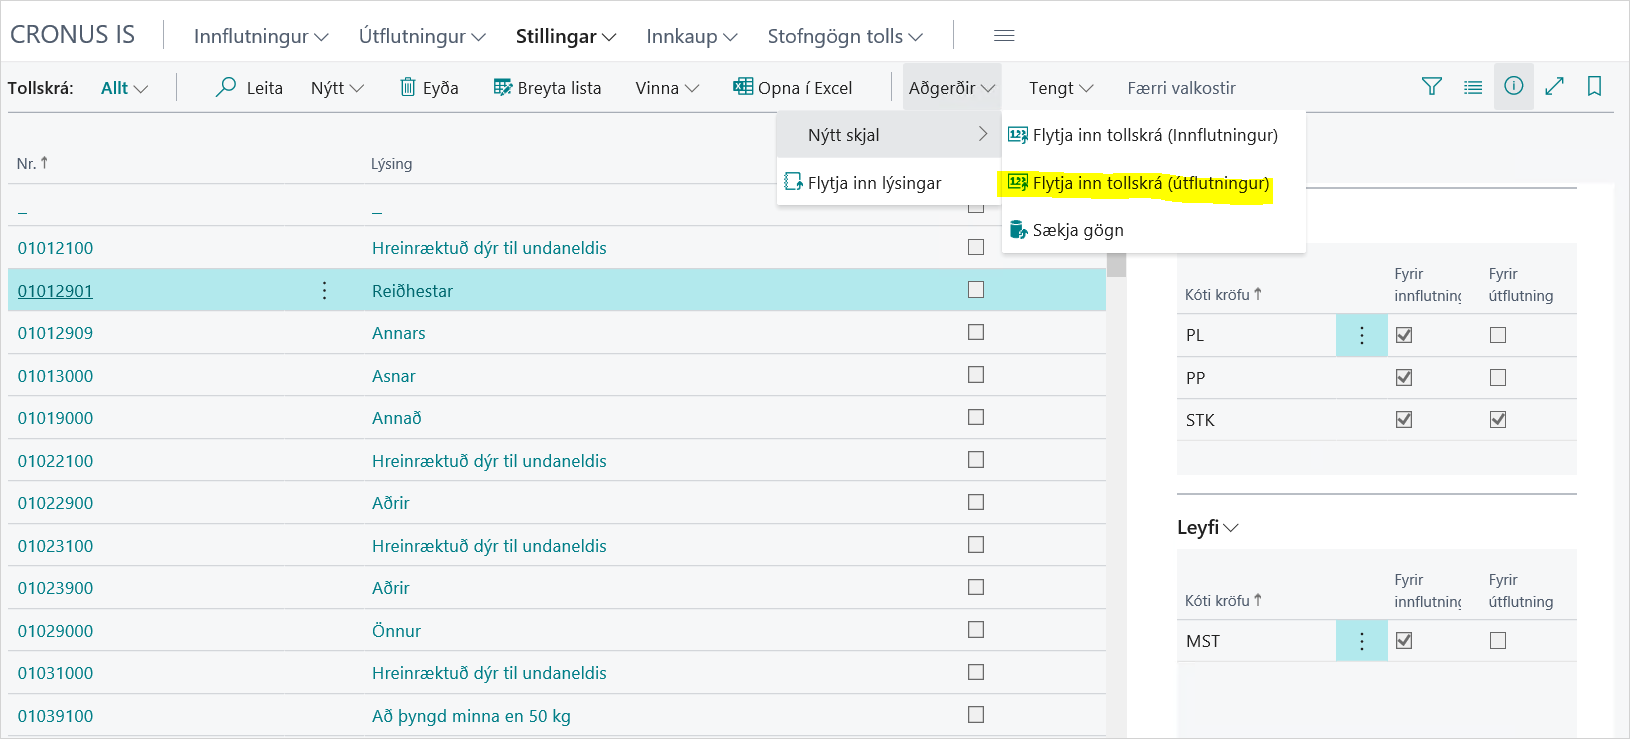
Task: Click the Eyða trash can icon
Action: point(408,88)
